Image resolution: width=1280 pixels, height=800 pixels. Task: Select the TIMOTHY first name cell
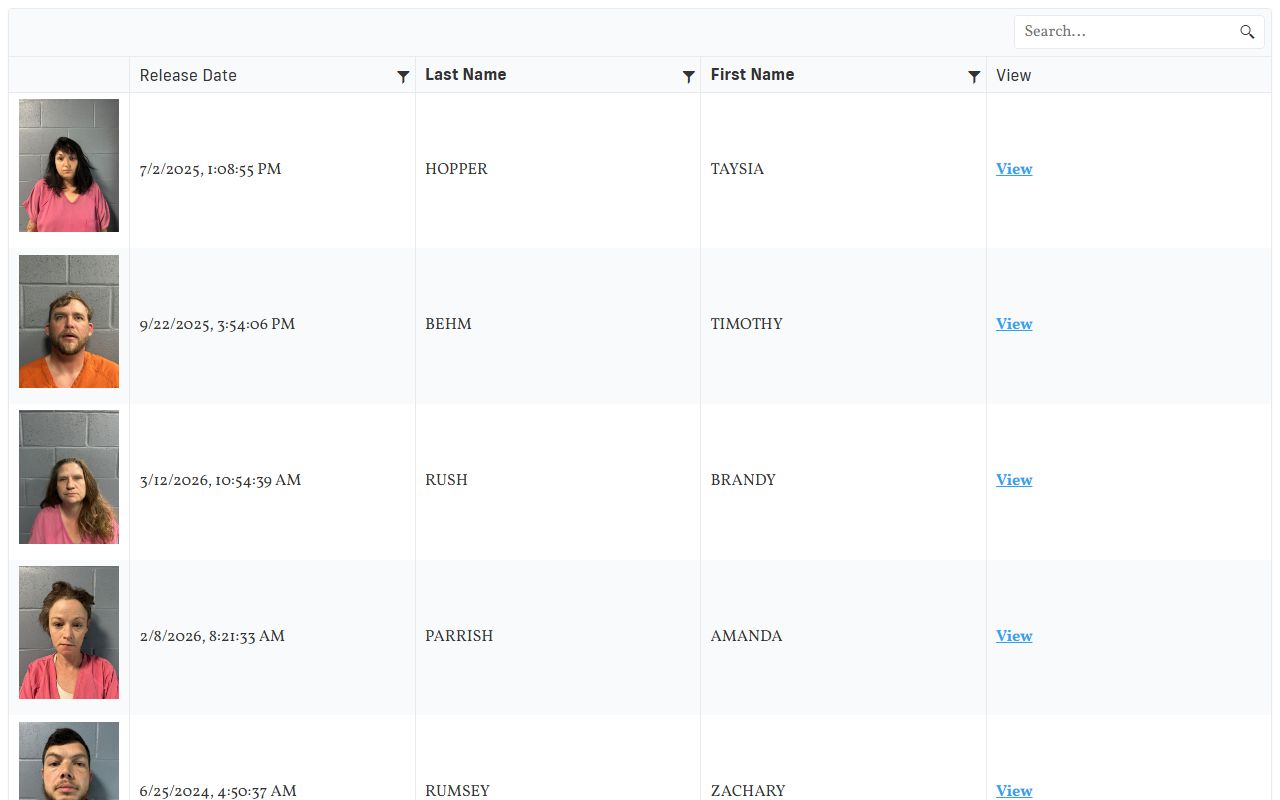tap(843, 326)
